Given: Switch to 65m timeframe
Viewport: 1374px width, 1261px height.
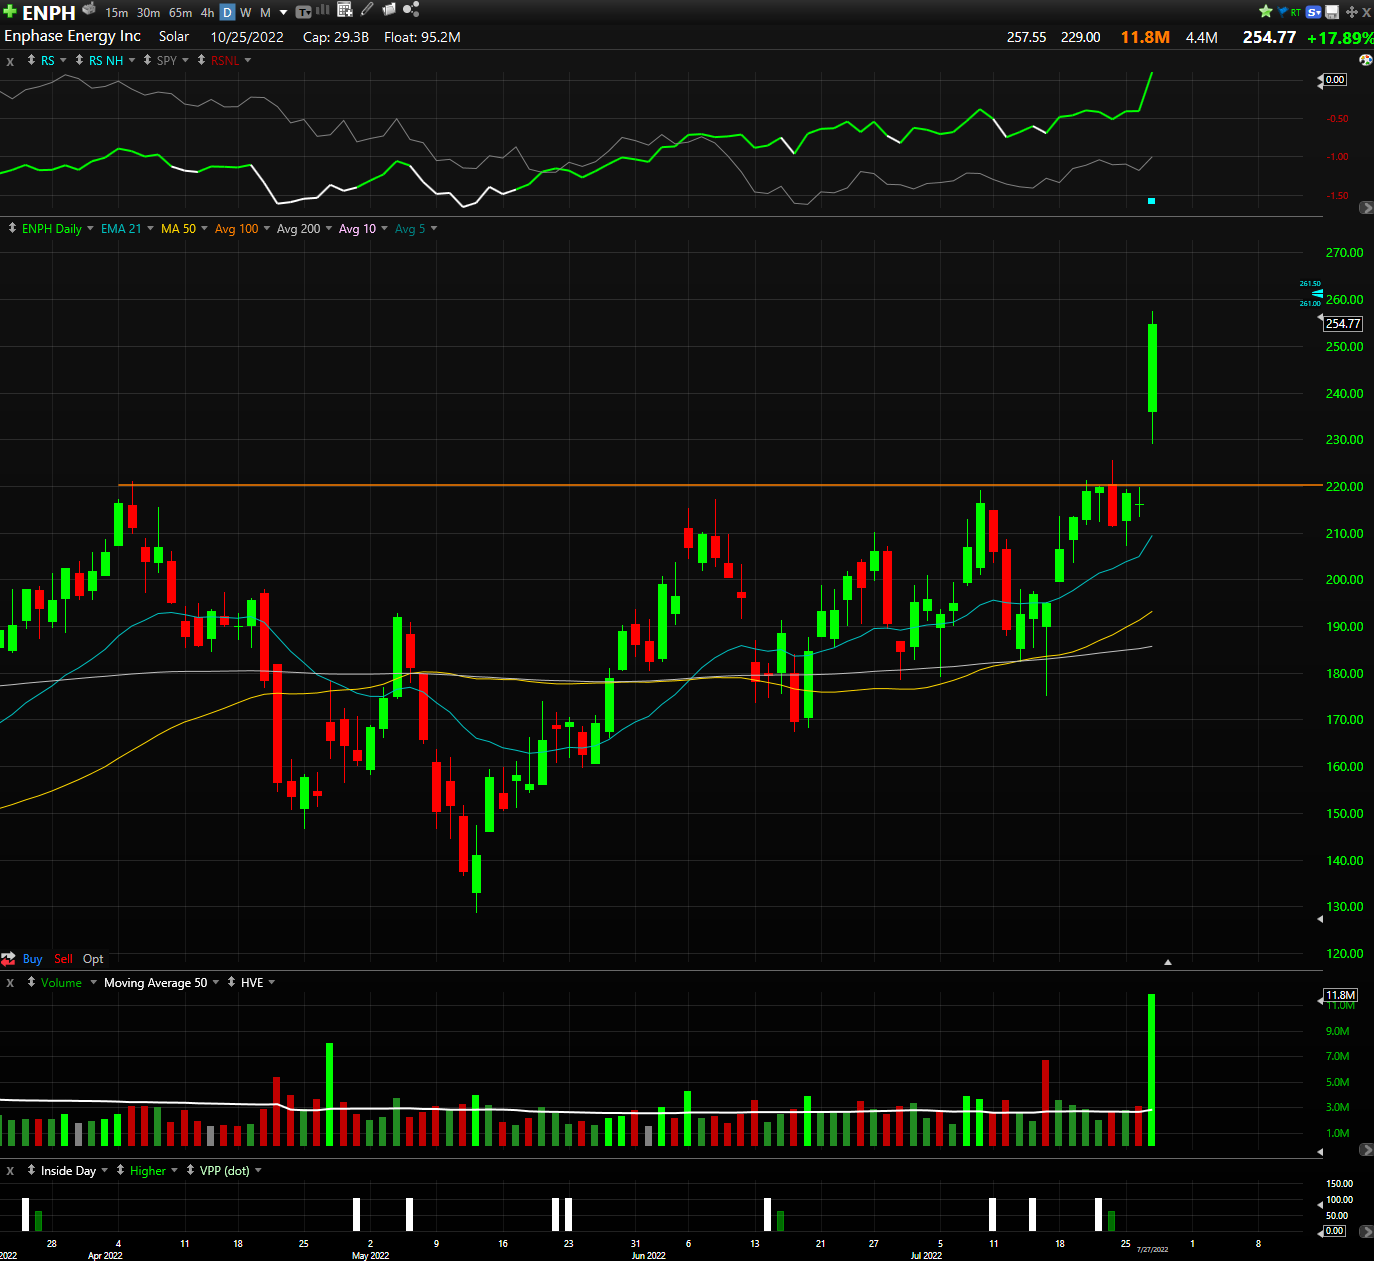Looking at the screenshot, I should click(180, 13).
